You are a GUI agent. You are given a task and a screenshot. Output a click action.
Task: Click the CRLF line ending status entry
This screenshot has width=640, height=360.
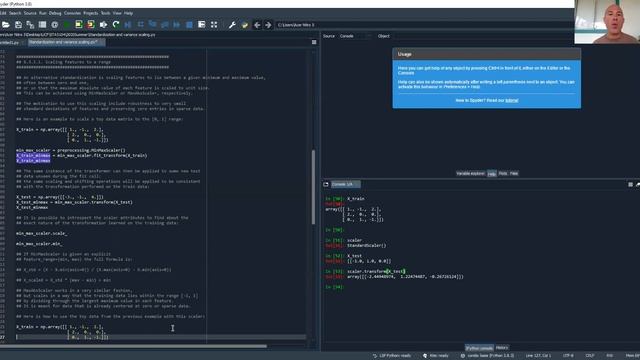pyautogui.click(x=590, y=356)
